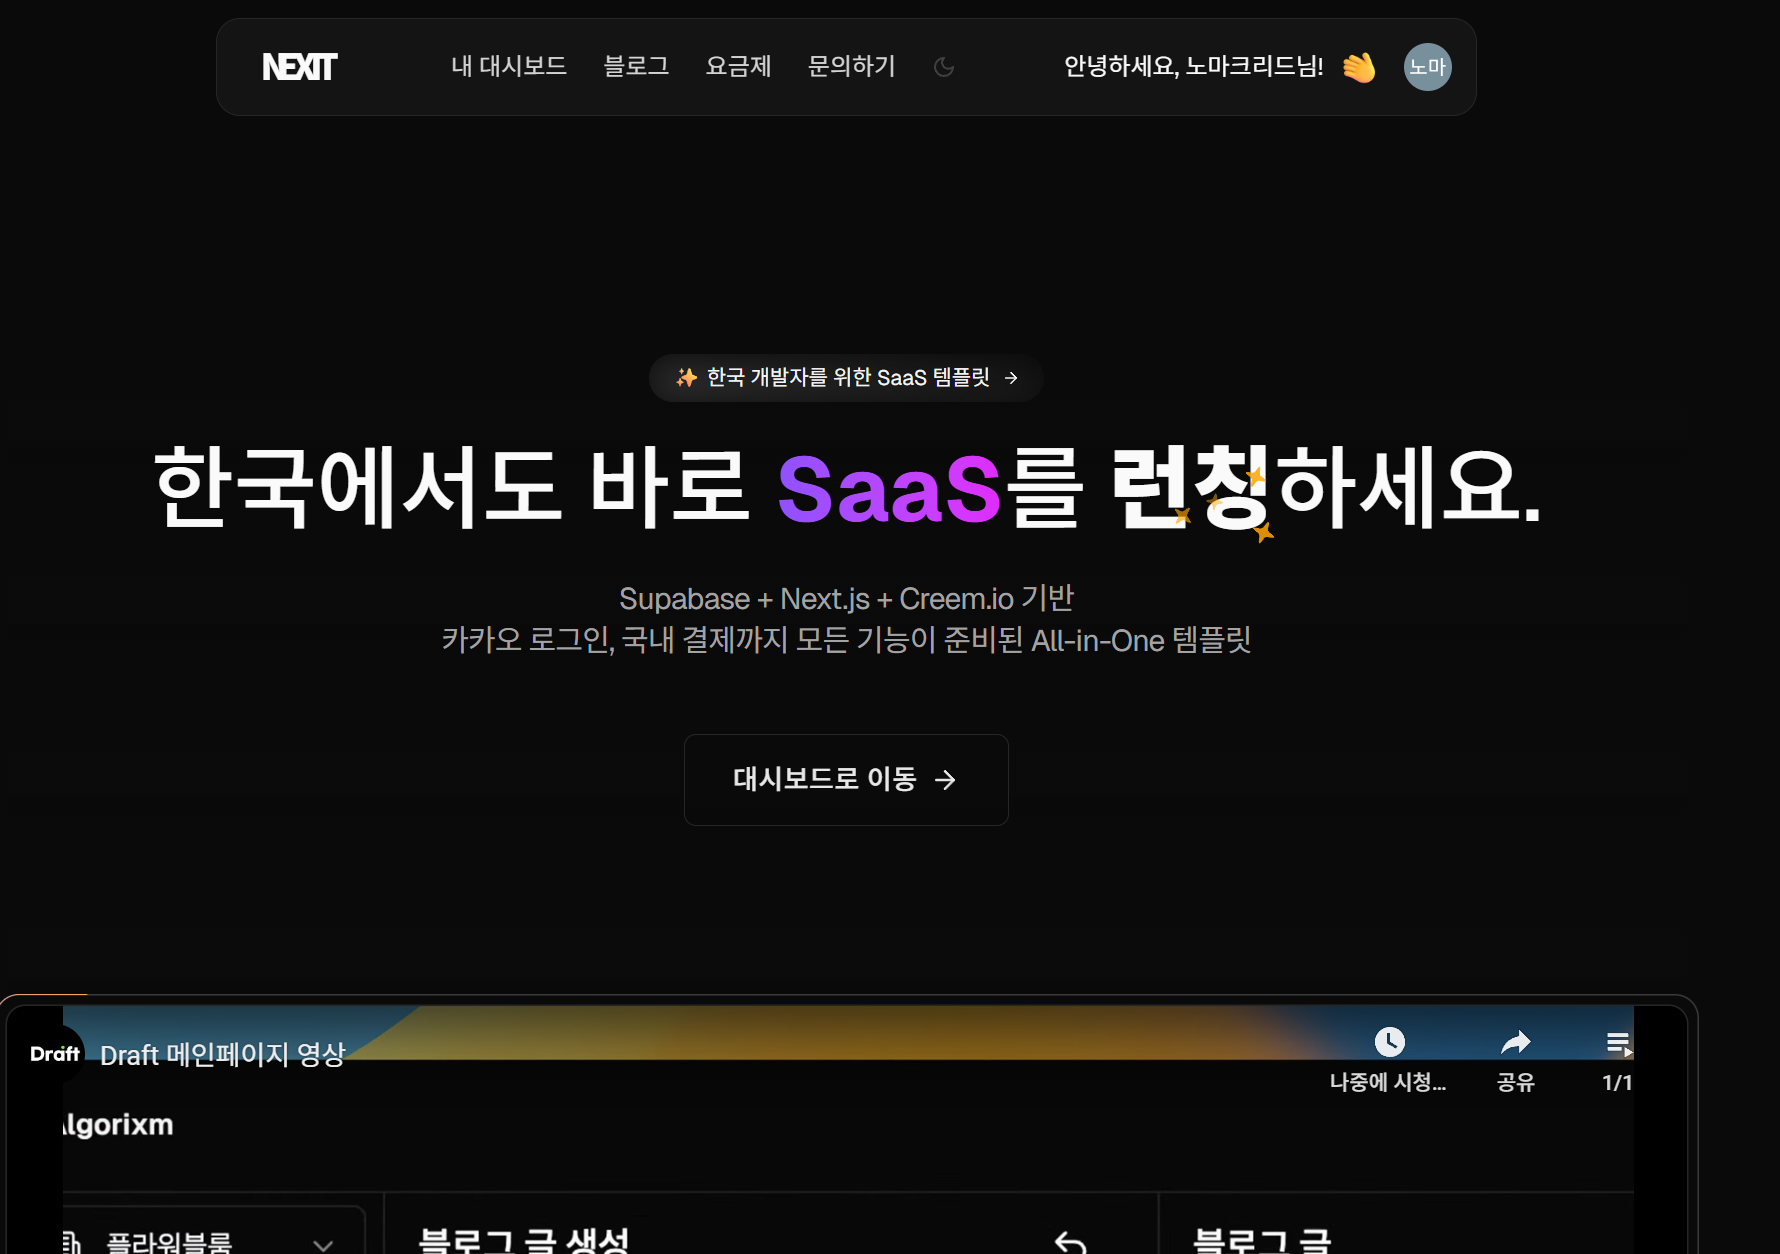Click the 대시보드로 이동 button

(845, 780)
